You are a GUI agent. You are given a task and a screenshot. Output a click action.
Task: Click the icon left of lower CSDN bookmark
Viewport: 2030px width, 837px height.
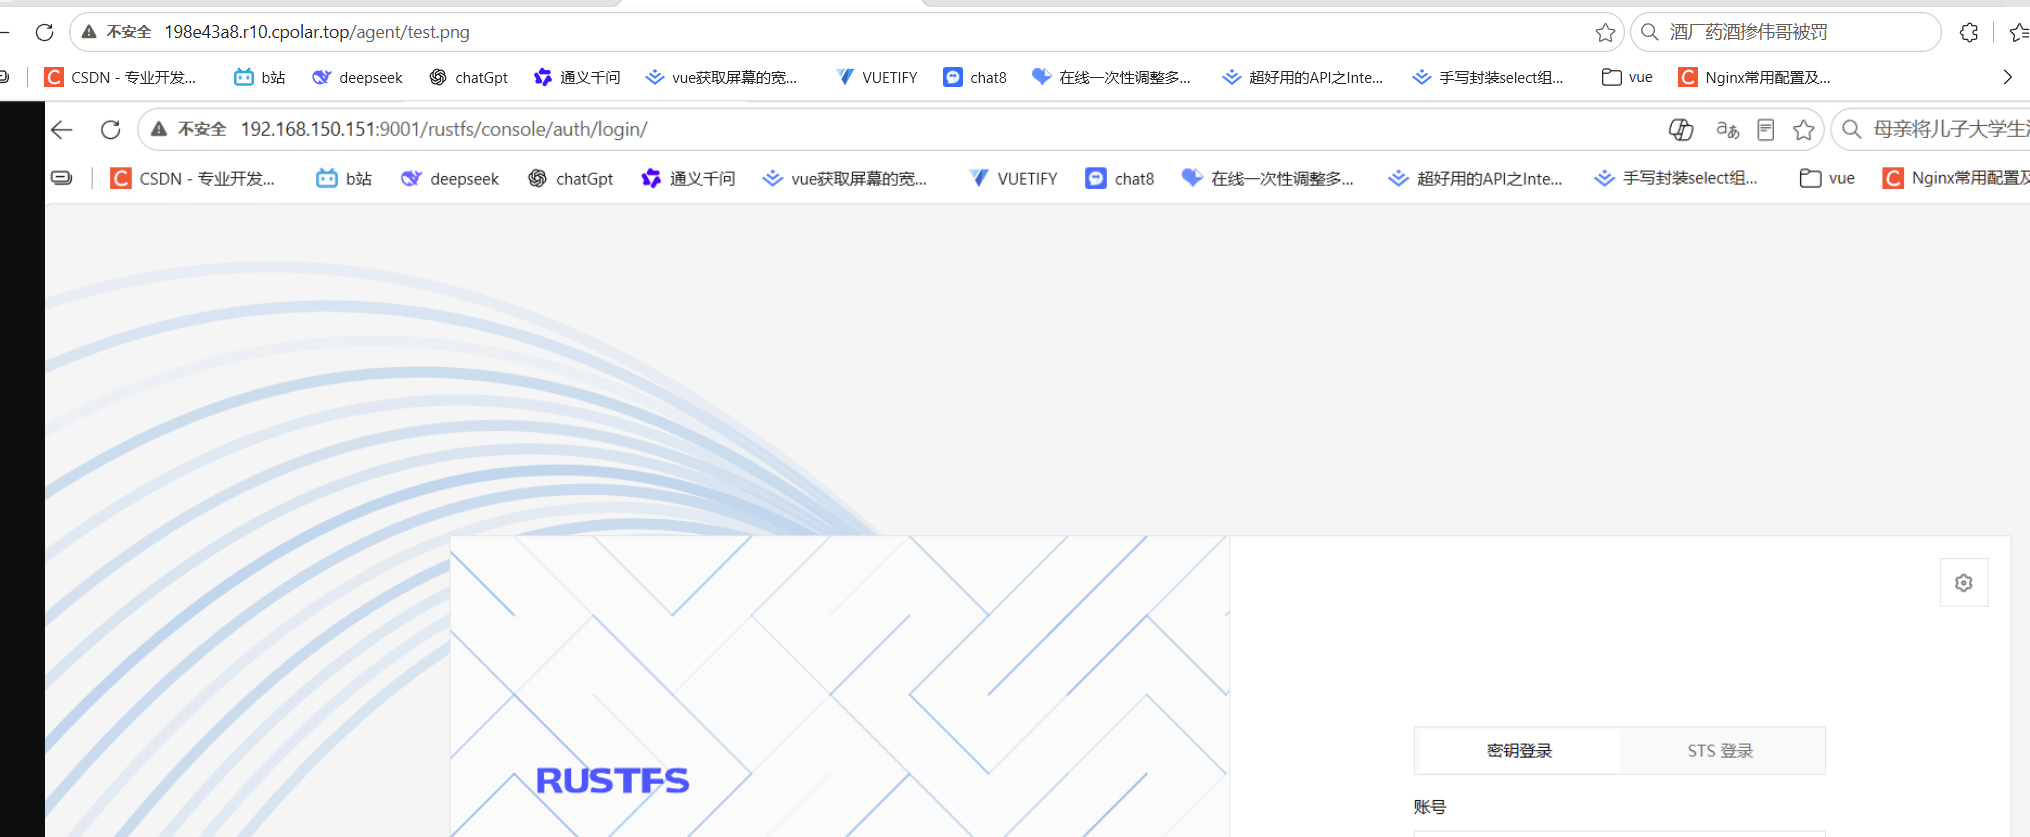coord(62,178)
